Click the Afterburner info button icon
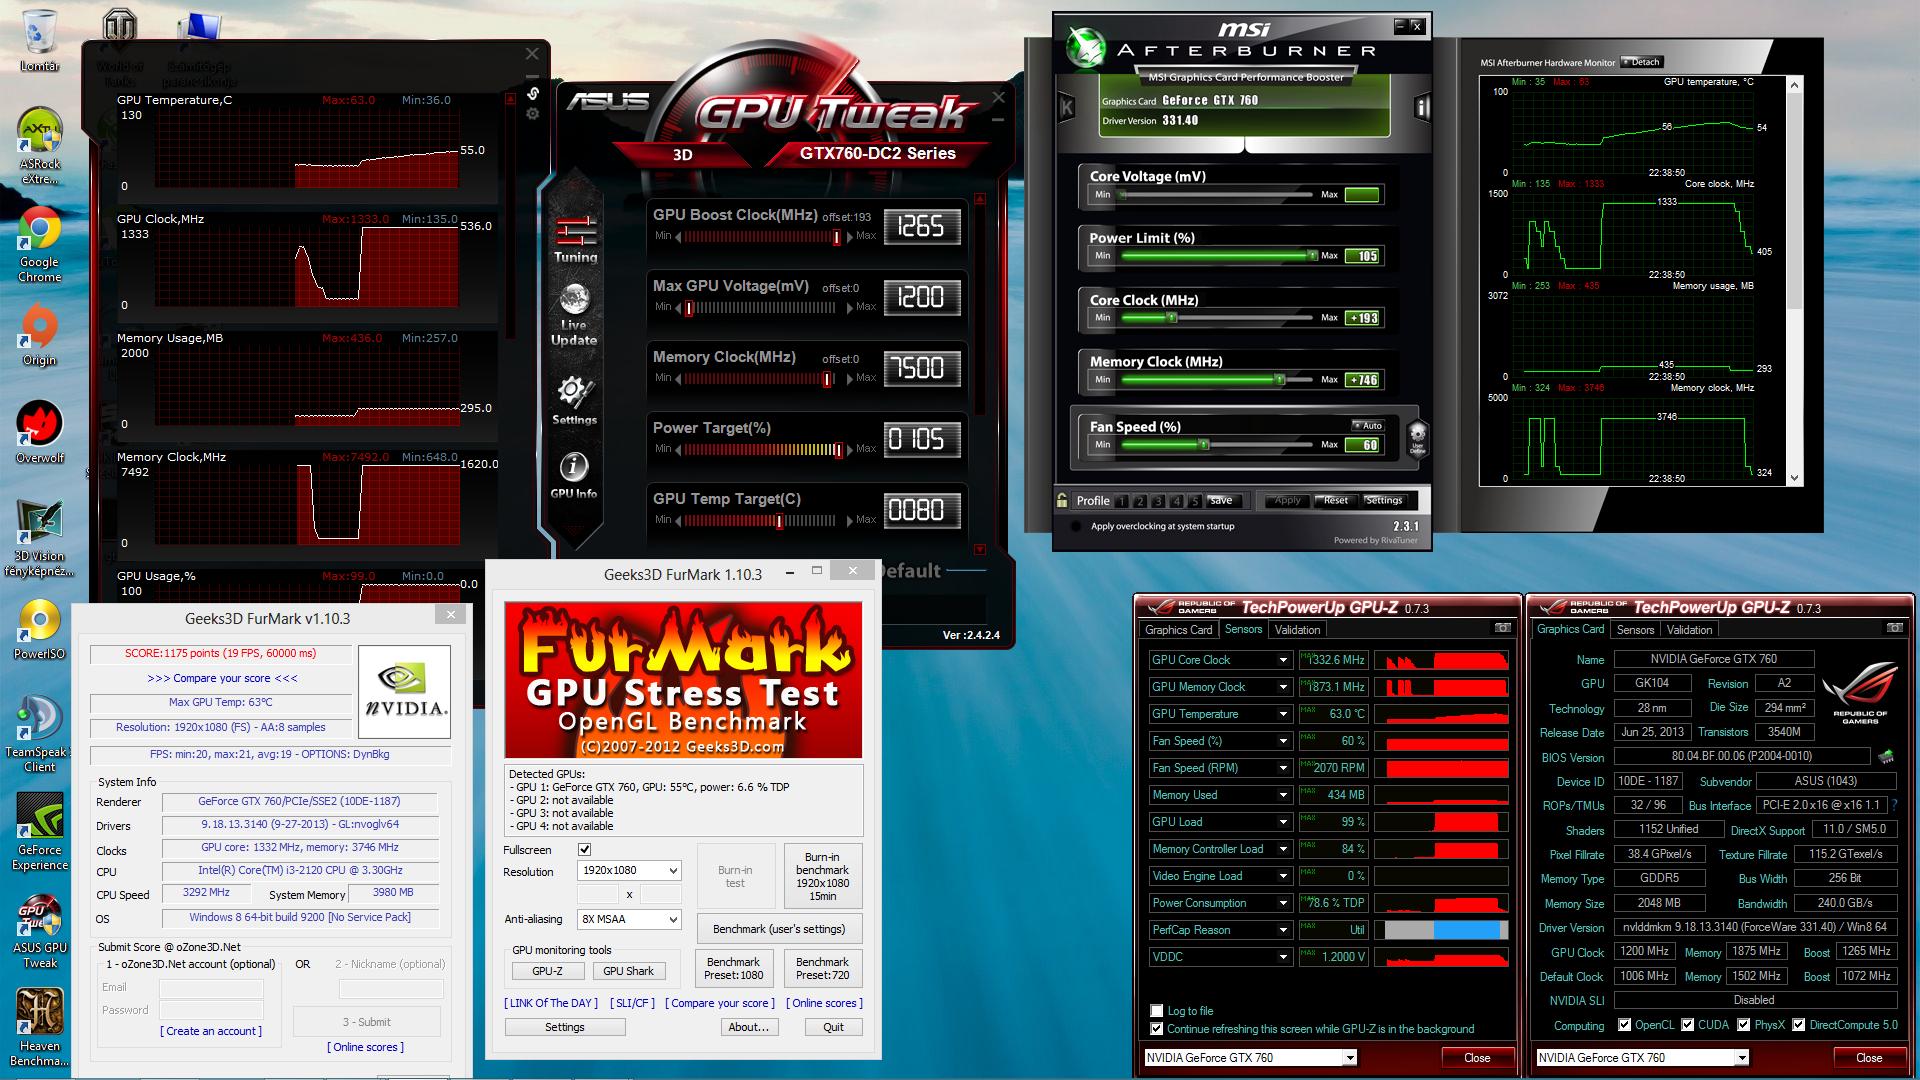1920x1080 pixels. point(1422,108)
